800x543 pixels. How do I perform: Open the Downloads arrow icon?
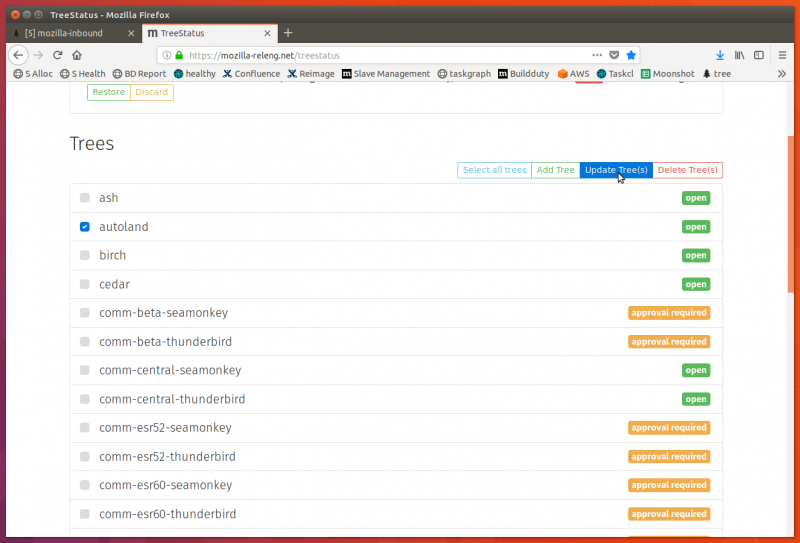(720, 55)
